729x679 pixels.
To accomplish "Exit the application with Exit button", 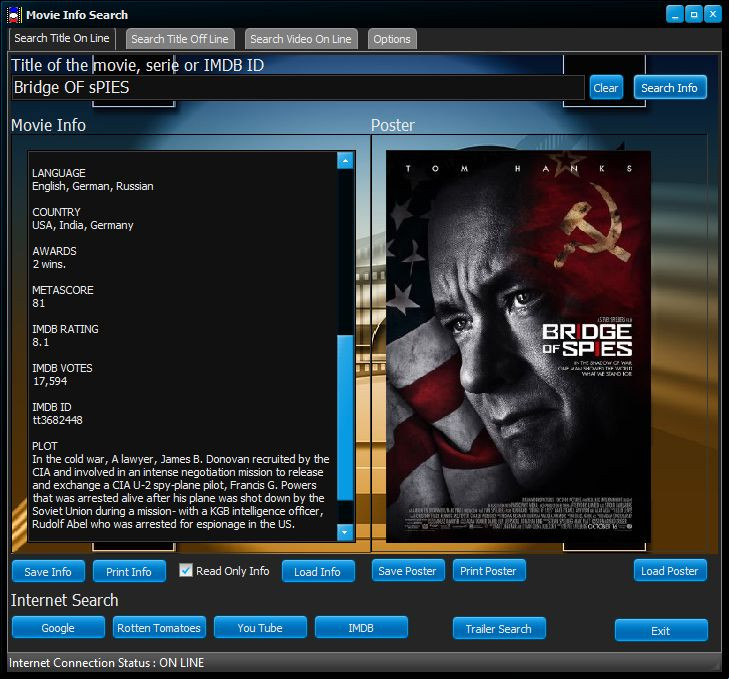I will click(661, 631).
